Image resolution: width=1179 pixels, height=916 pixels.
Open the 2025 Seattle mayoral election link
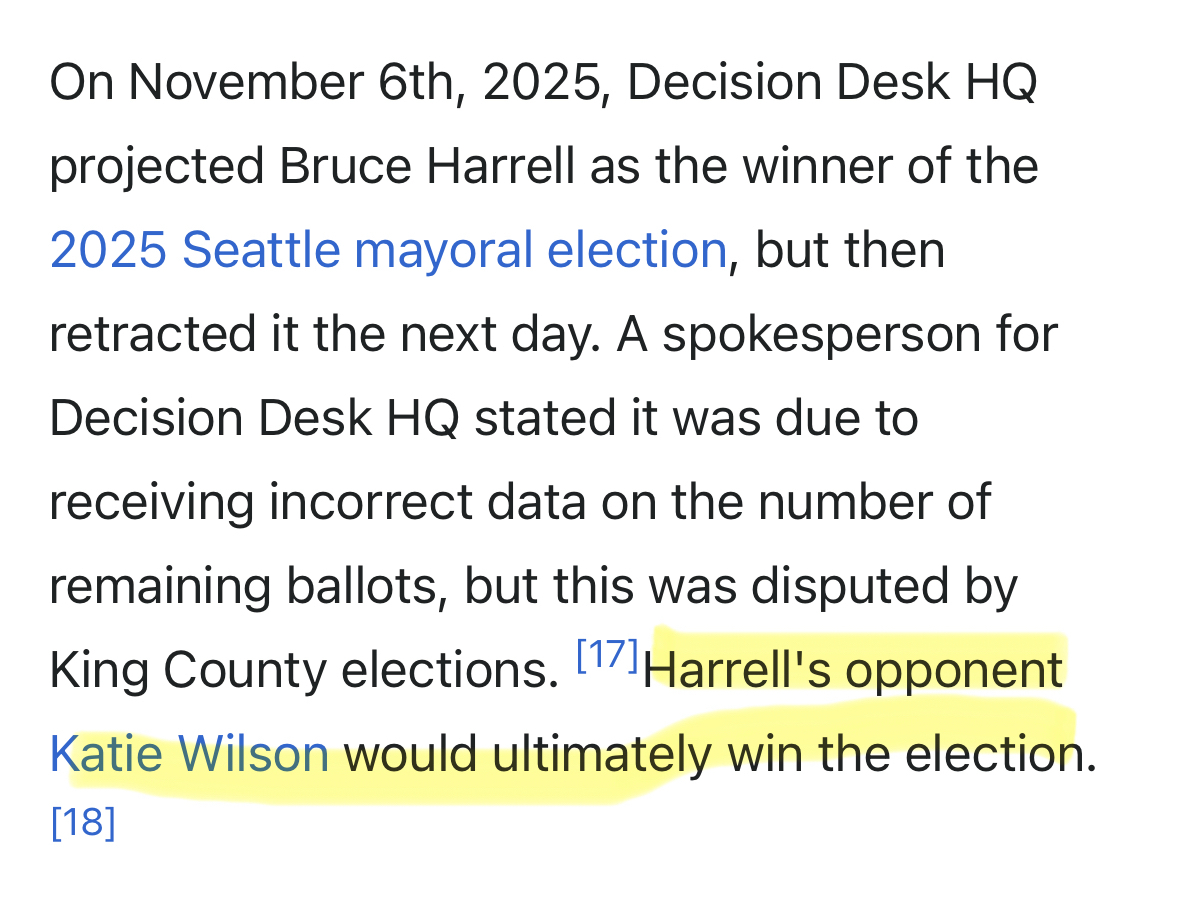388,250
